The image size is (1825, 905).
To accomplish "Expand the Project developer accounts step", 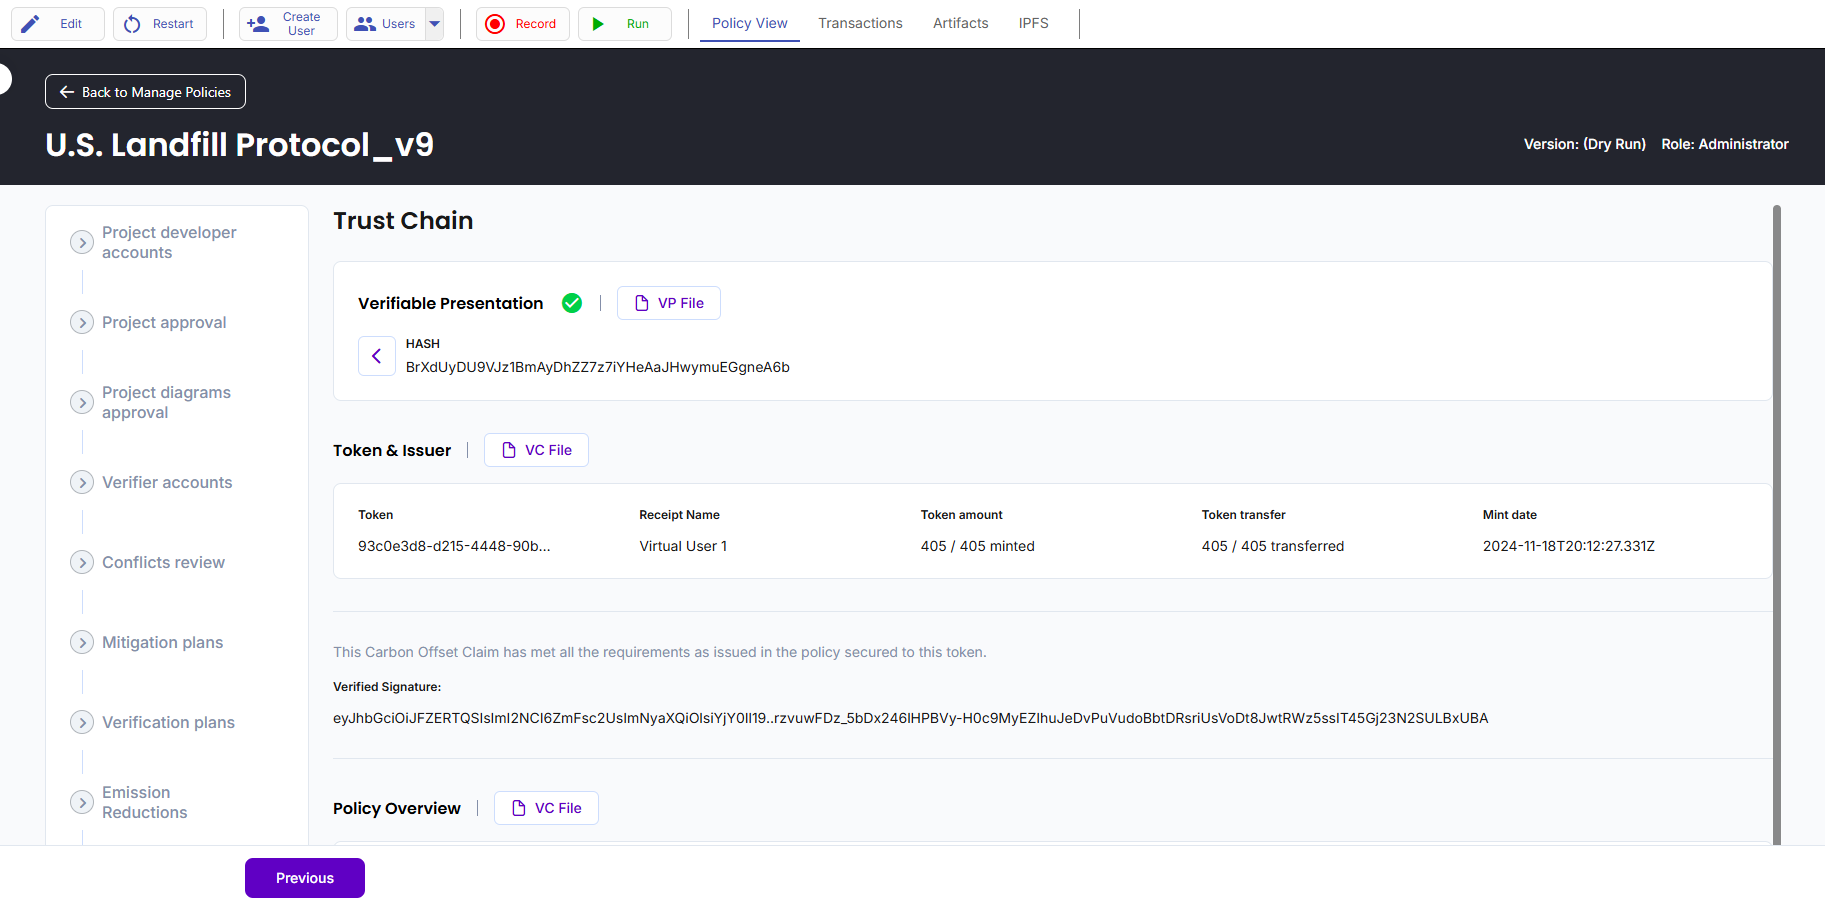I will tap(82, 242).
